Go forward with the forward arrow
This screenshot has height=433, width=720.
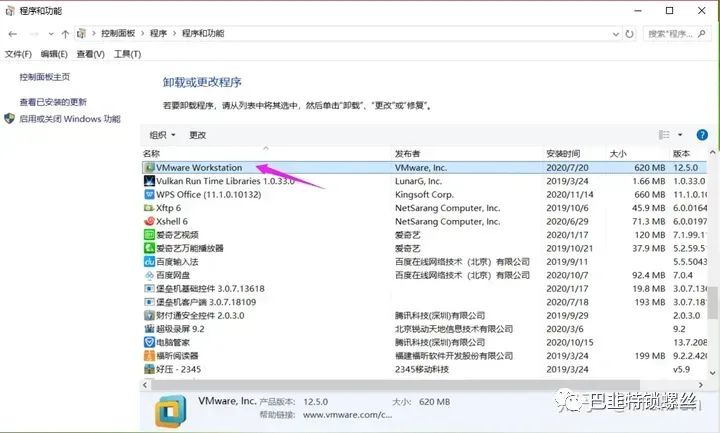(34, 34)
